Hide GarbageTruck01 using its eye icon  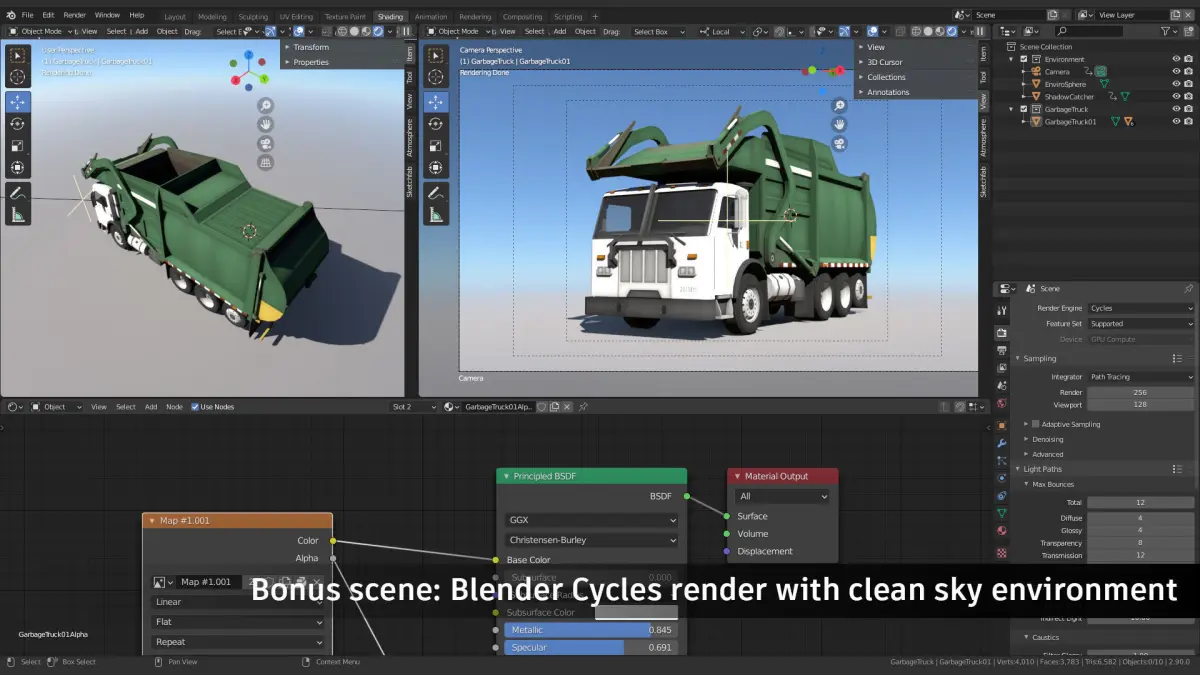[1176, 122]
